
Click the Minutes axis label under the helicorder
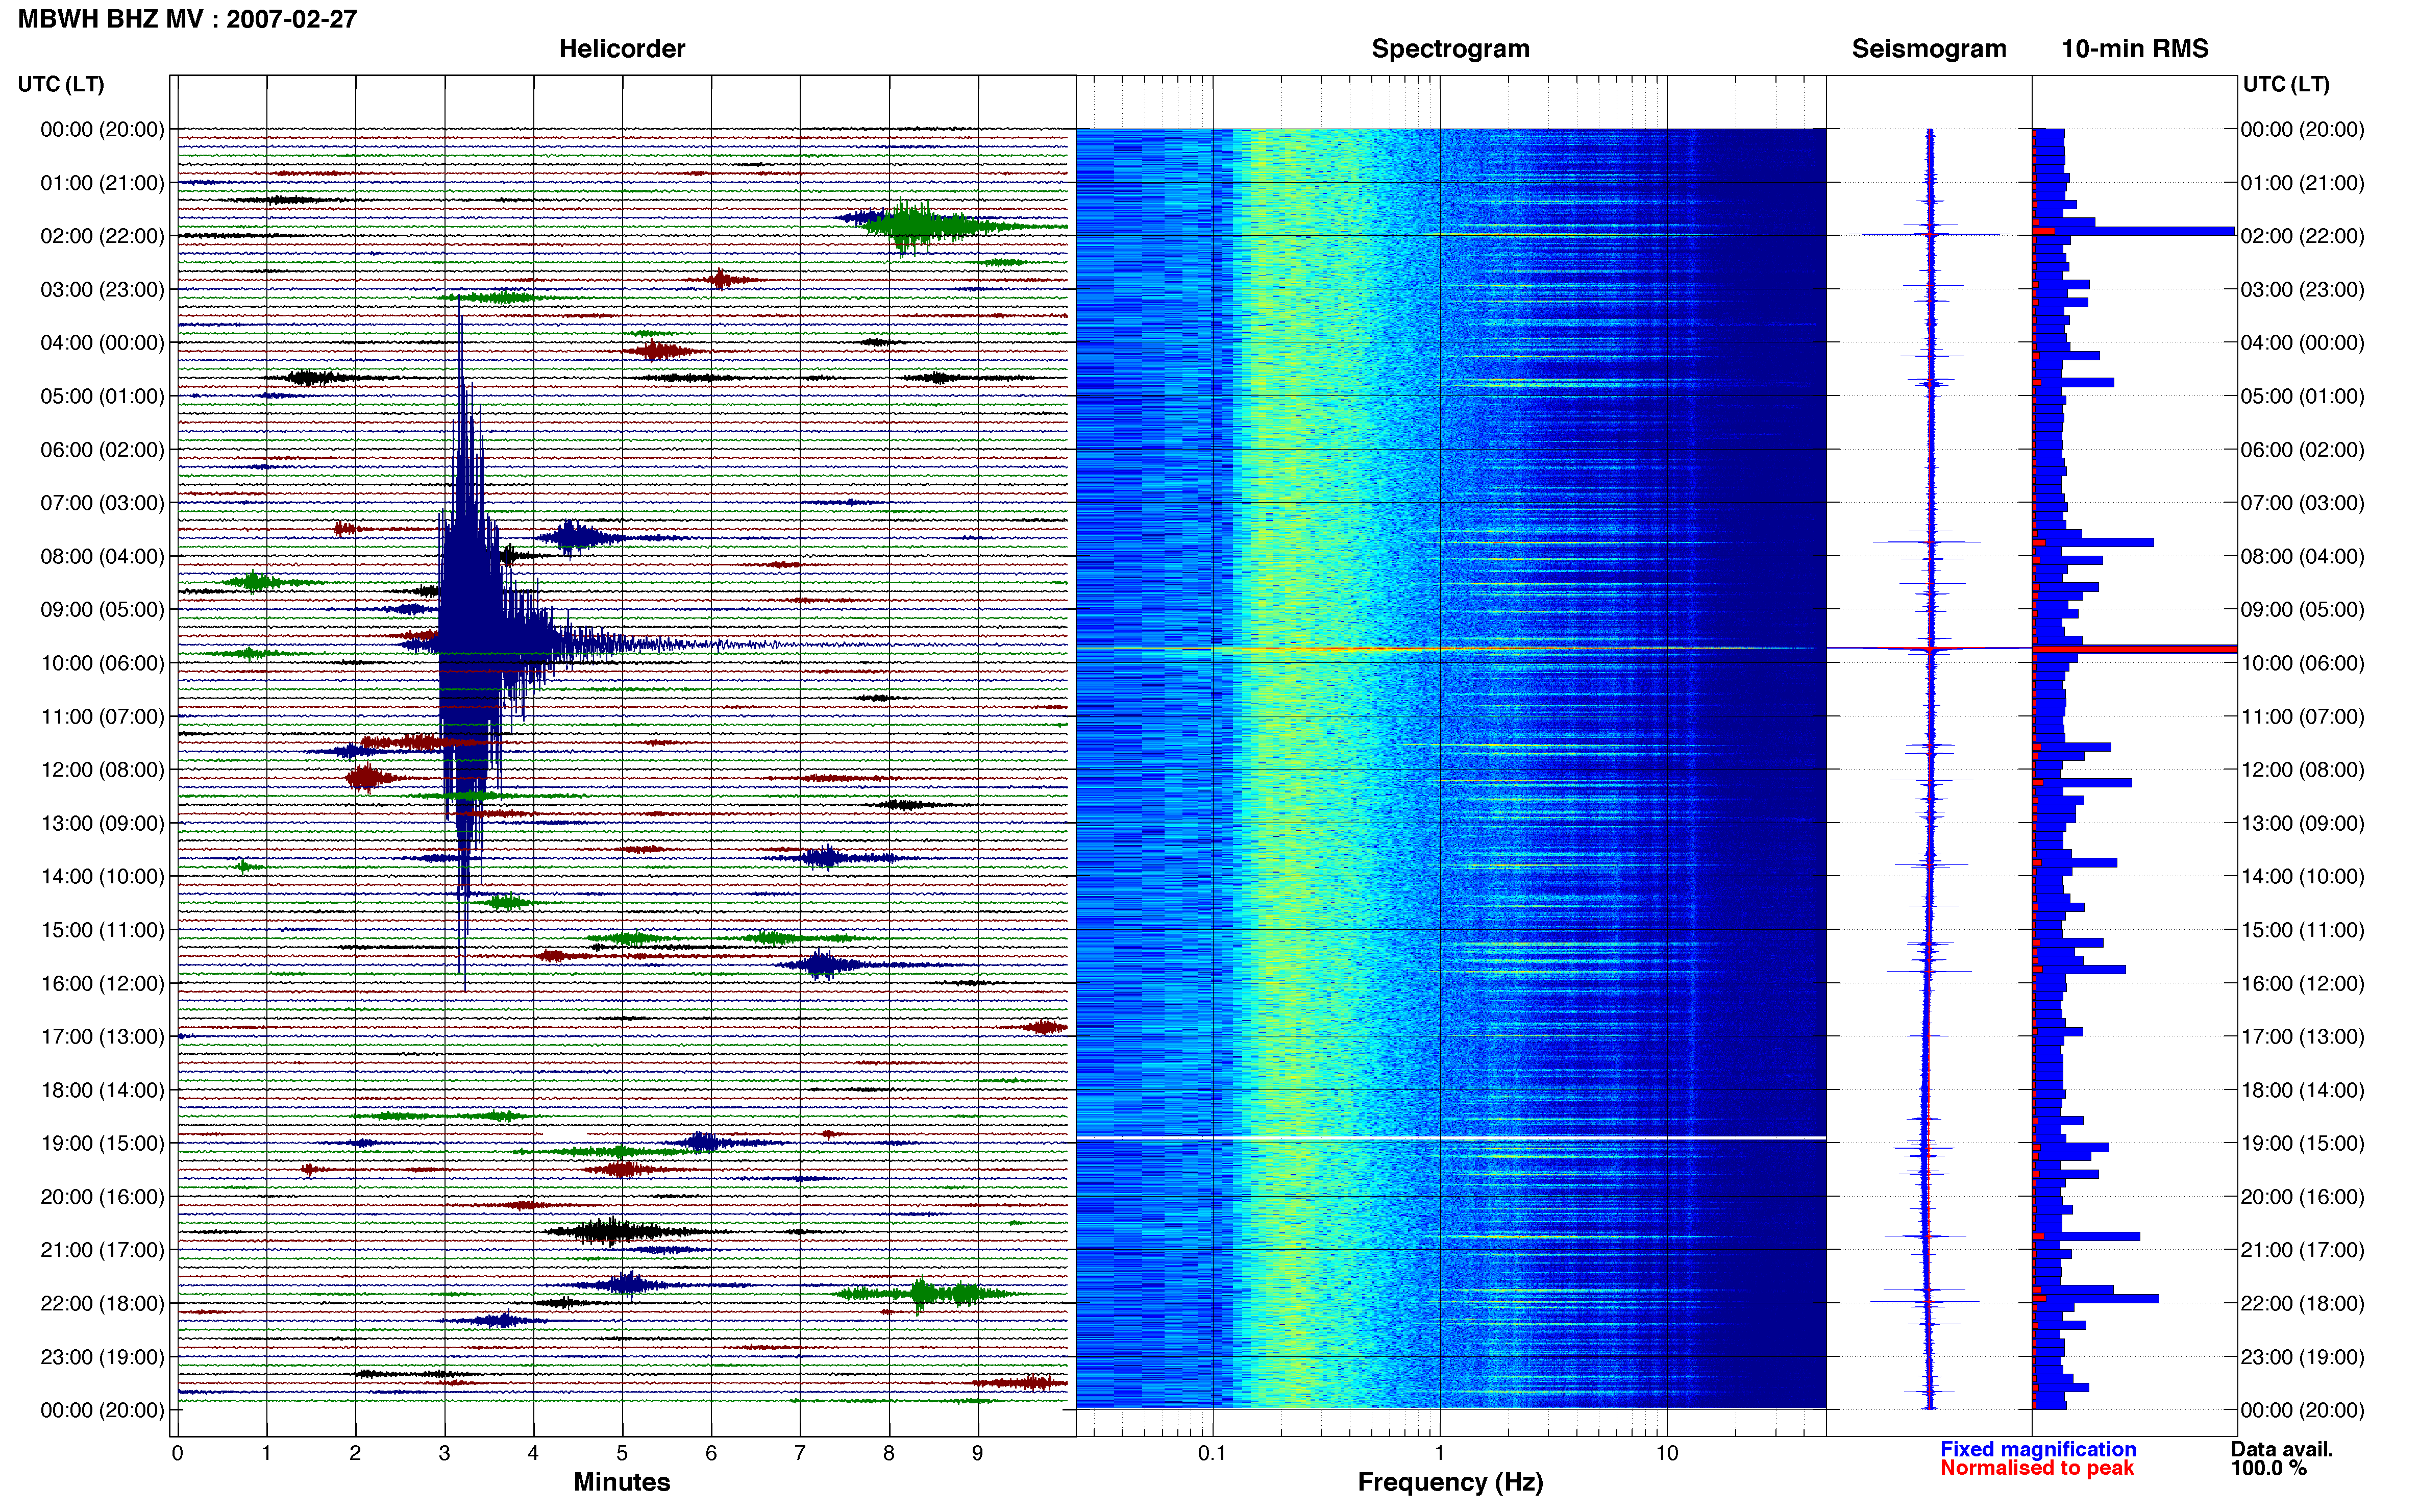[x=622, y=1482]
